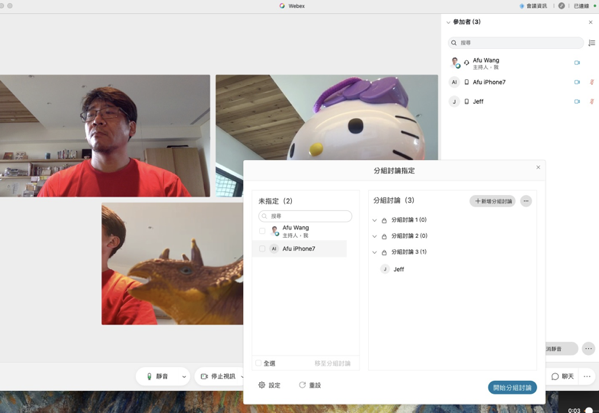
Task: Click Afu iPhone7's mobile device icon
Action: point(466,82)
